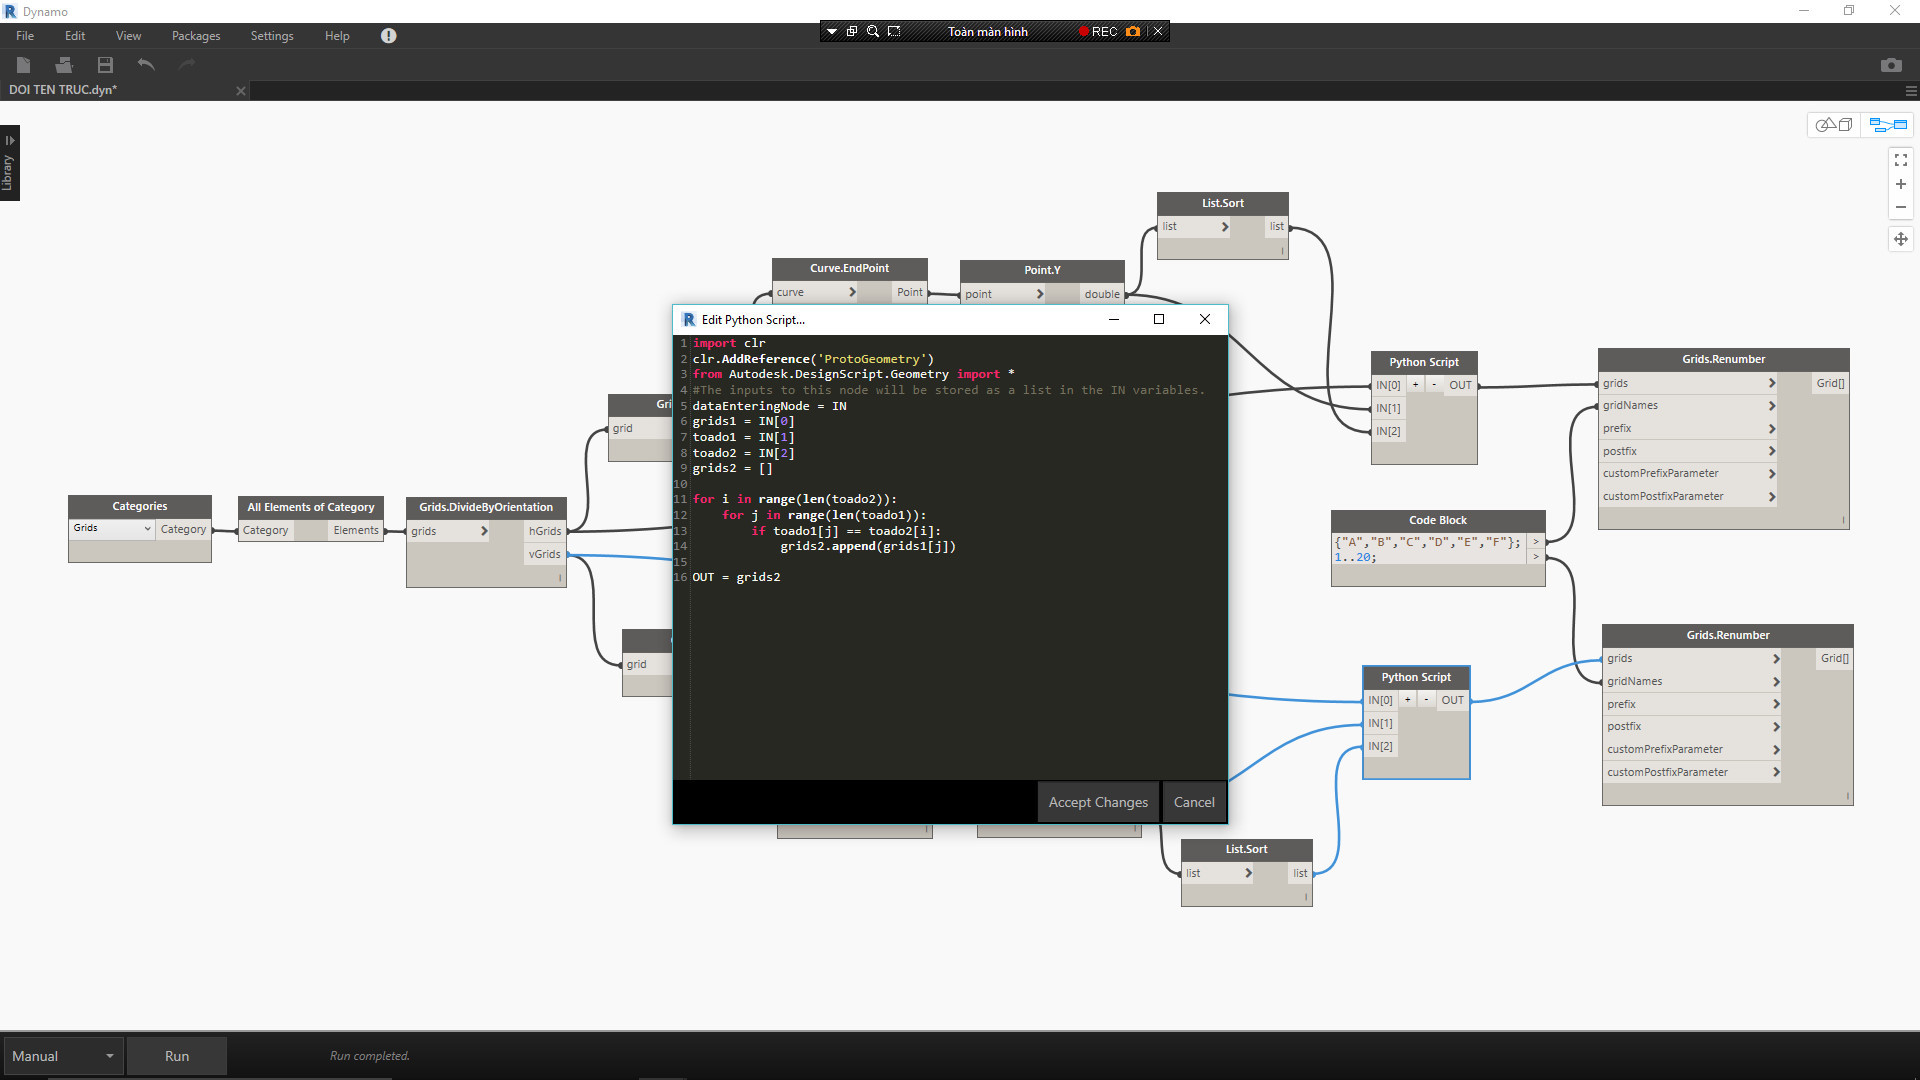Switch to background 3D geometry preview
Screen dimensions: 1920x1080
1833,125
